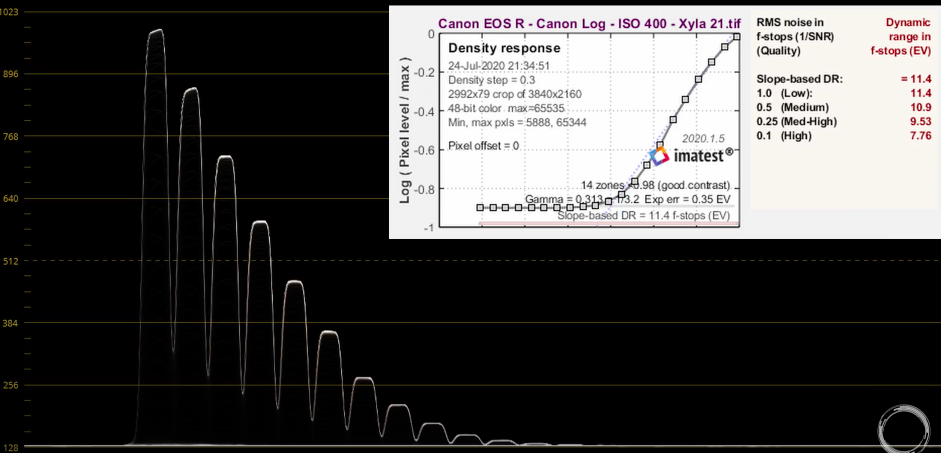The width and height of the screenshot is (941, 453).
Task: Click the '10.9' Medium dynamic range value
Action: point(921,108)
